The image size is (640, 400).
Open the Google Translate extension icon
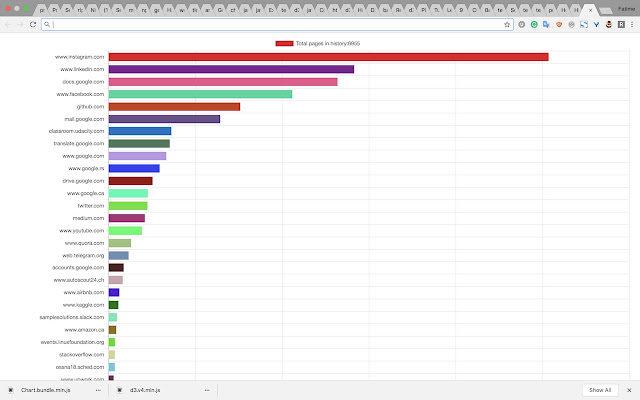click(x=546, y=24)
